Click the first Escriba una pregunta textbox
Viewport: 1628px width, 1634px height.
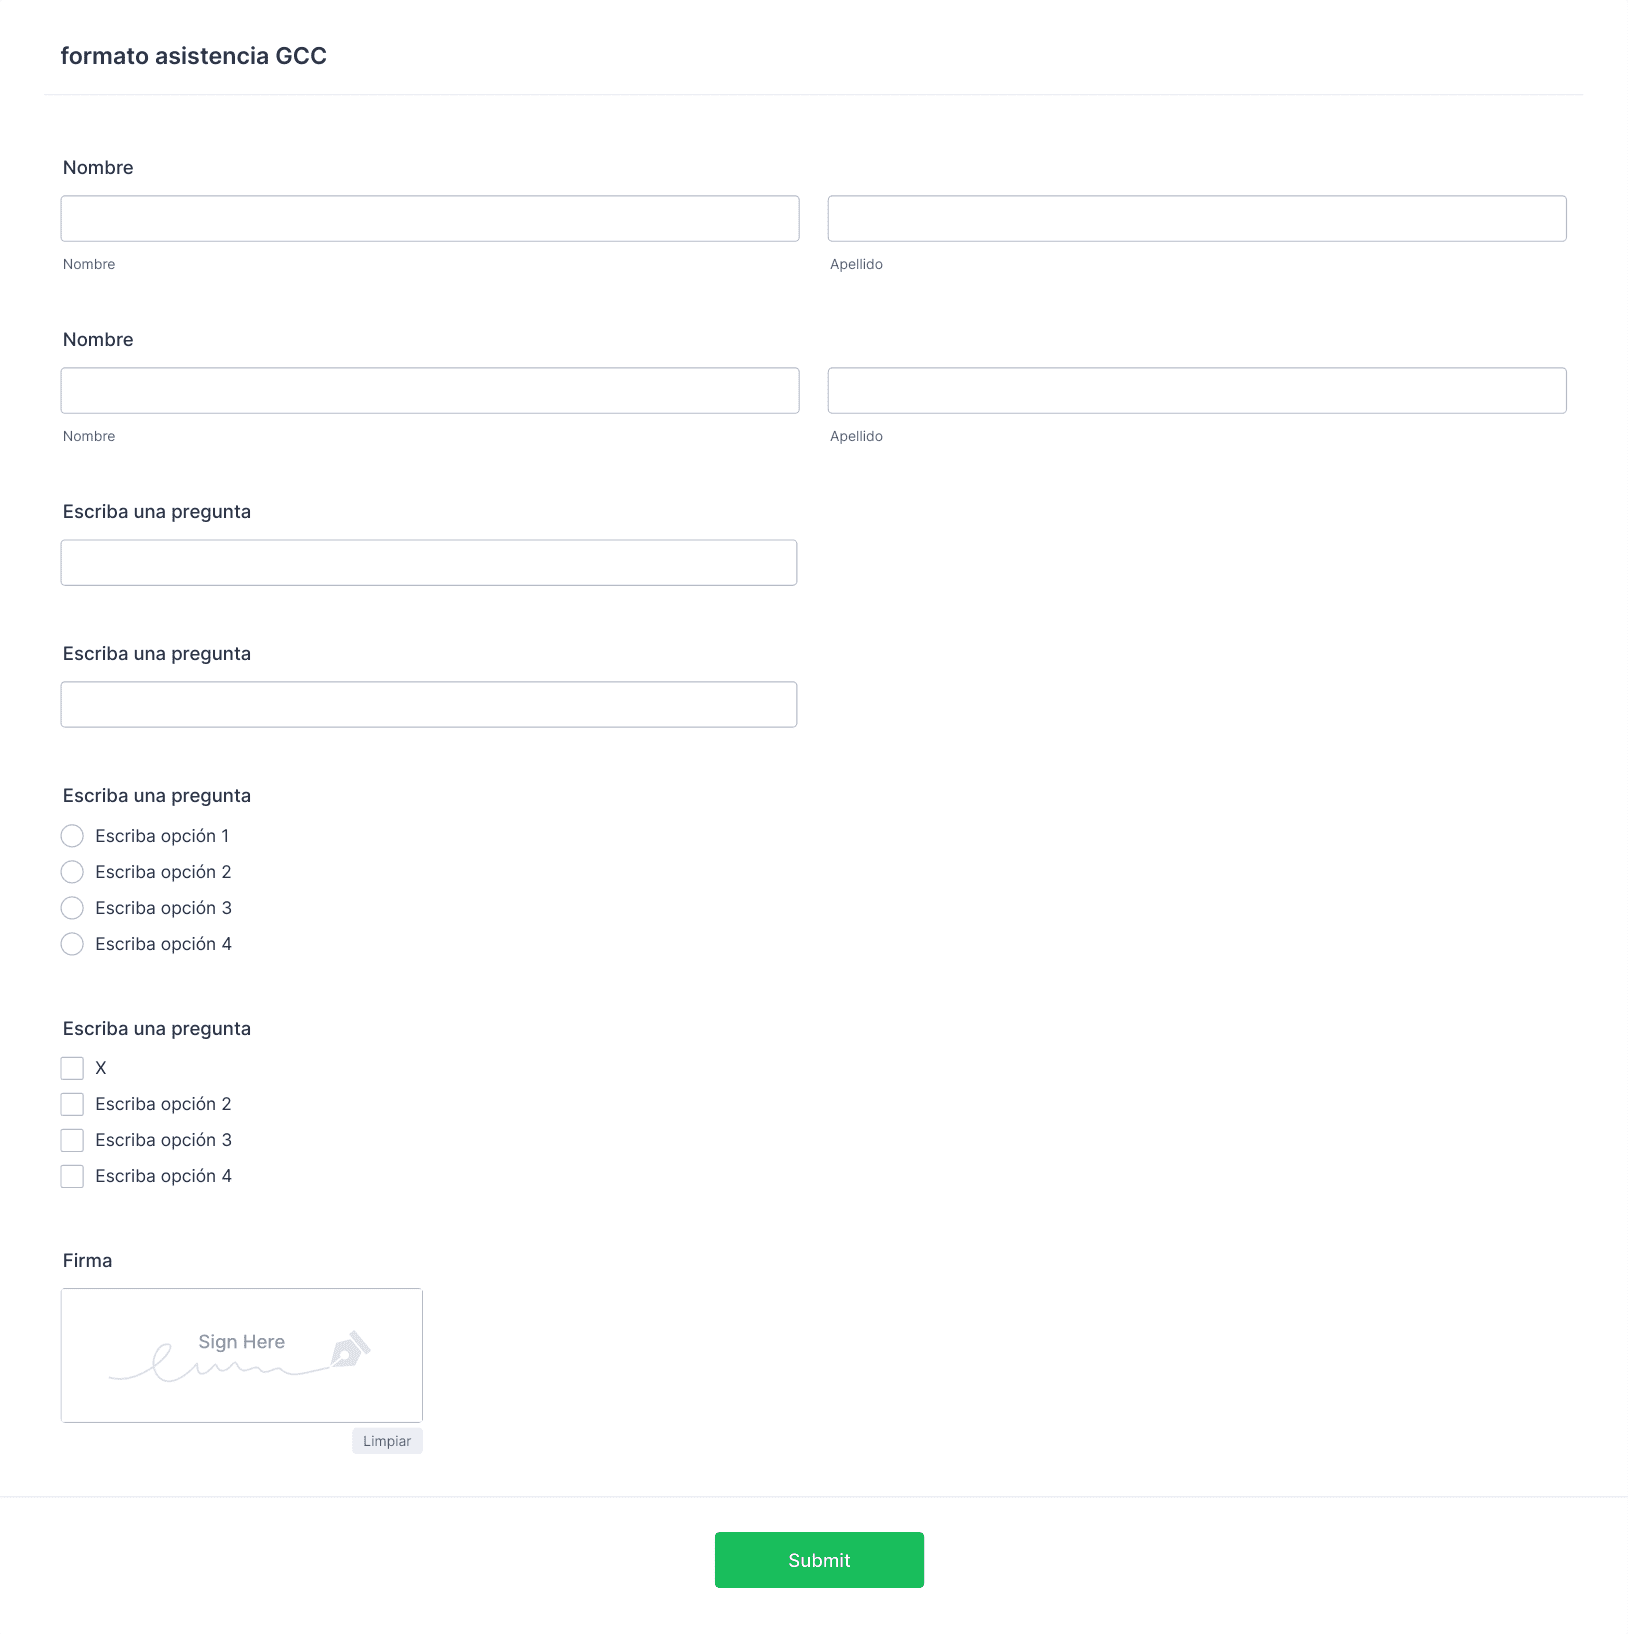tap(429, 562)
